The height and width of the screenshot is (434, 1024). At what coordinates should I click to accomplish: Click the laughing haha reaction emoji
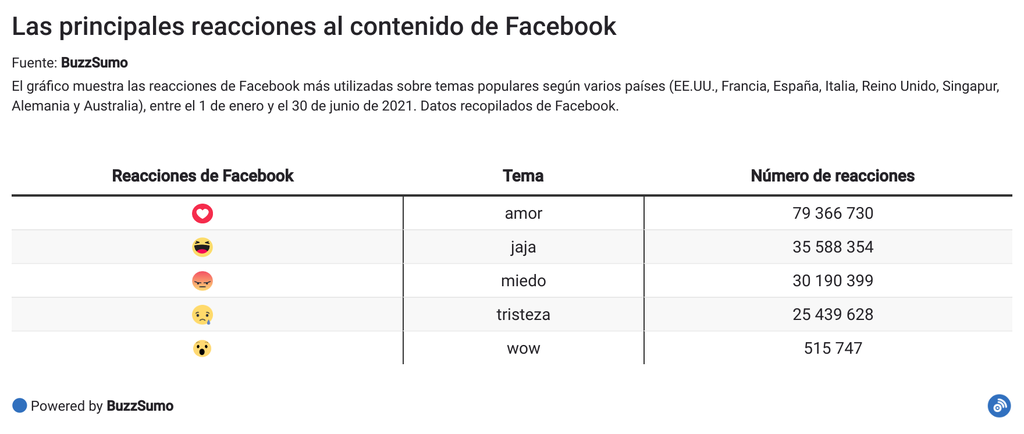(x=203, y=247)
